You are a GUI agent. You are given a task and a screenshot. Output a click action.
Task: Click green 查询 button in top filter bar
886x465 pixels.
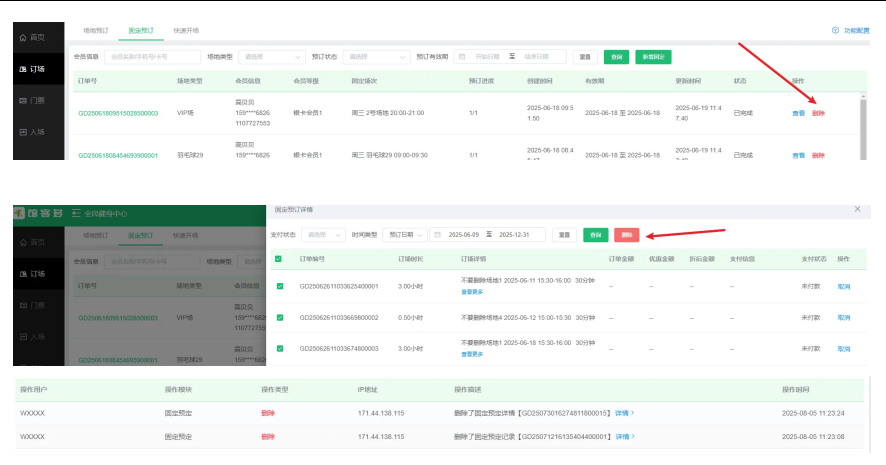pos(616,57)
